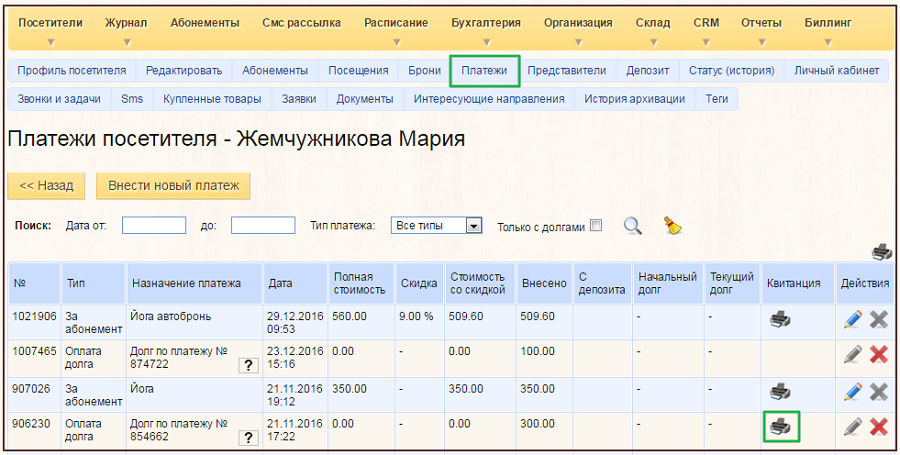Focus the 'Дата от' input field

click(x=154, y=225)
